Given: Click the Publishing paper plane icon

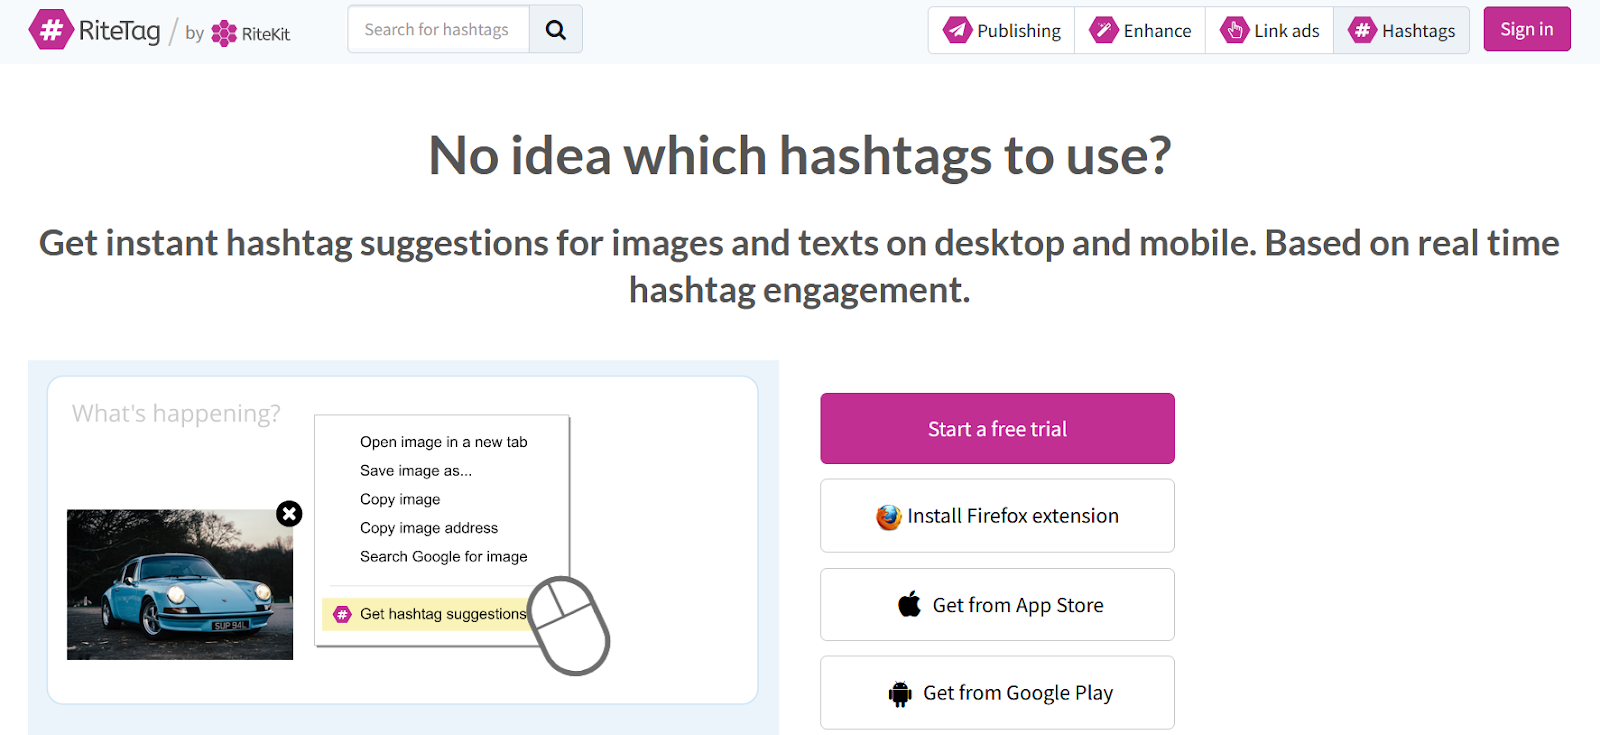Looking at the screenshot, I should click(958, 30).
